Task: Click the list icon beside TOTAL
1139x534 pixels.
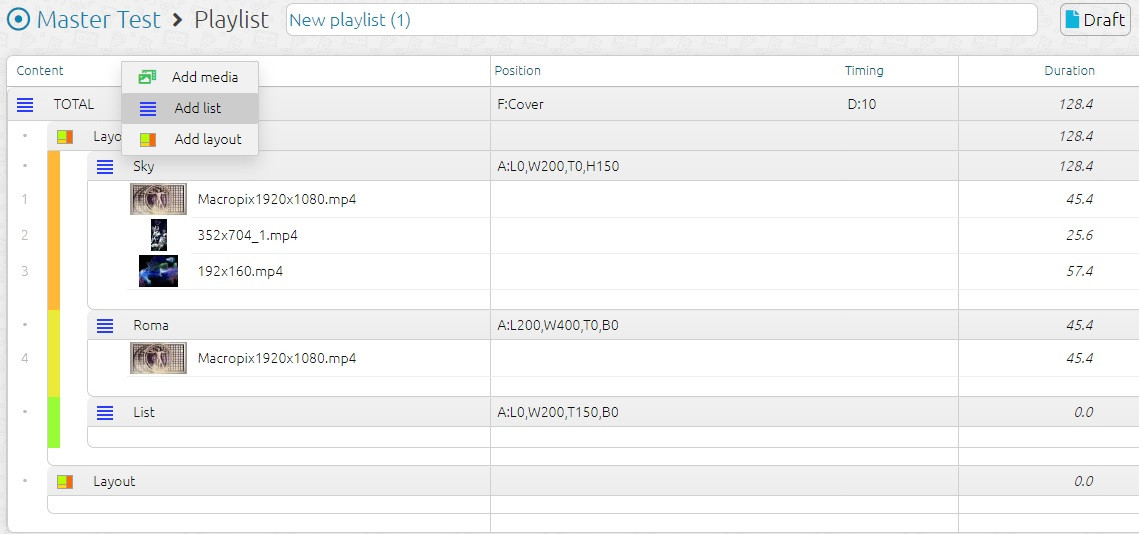Action: [25, 105]
